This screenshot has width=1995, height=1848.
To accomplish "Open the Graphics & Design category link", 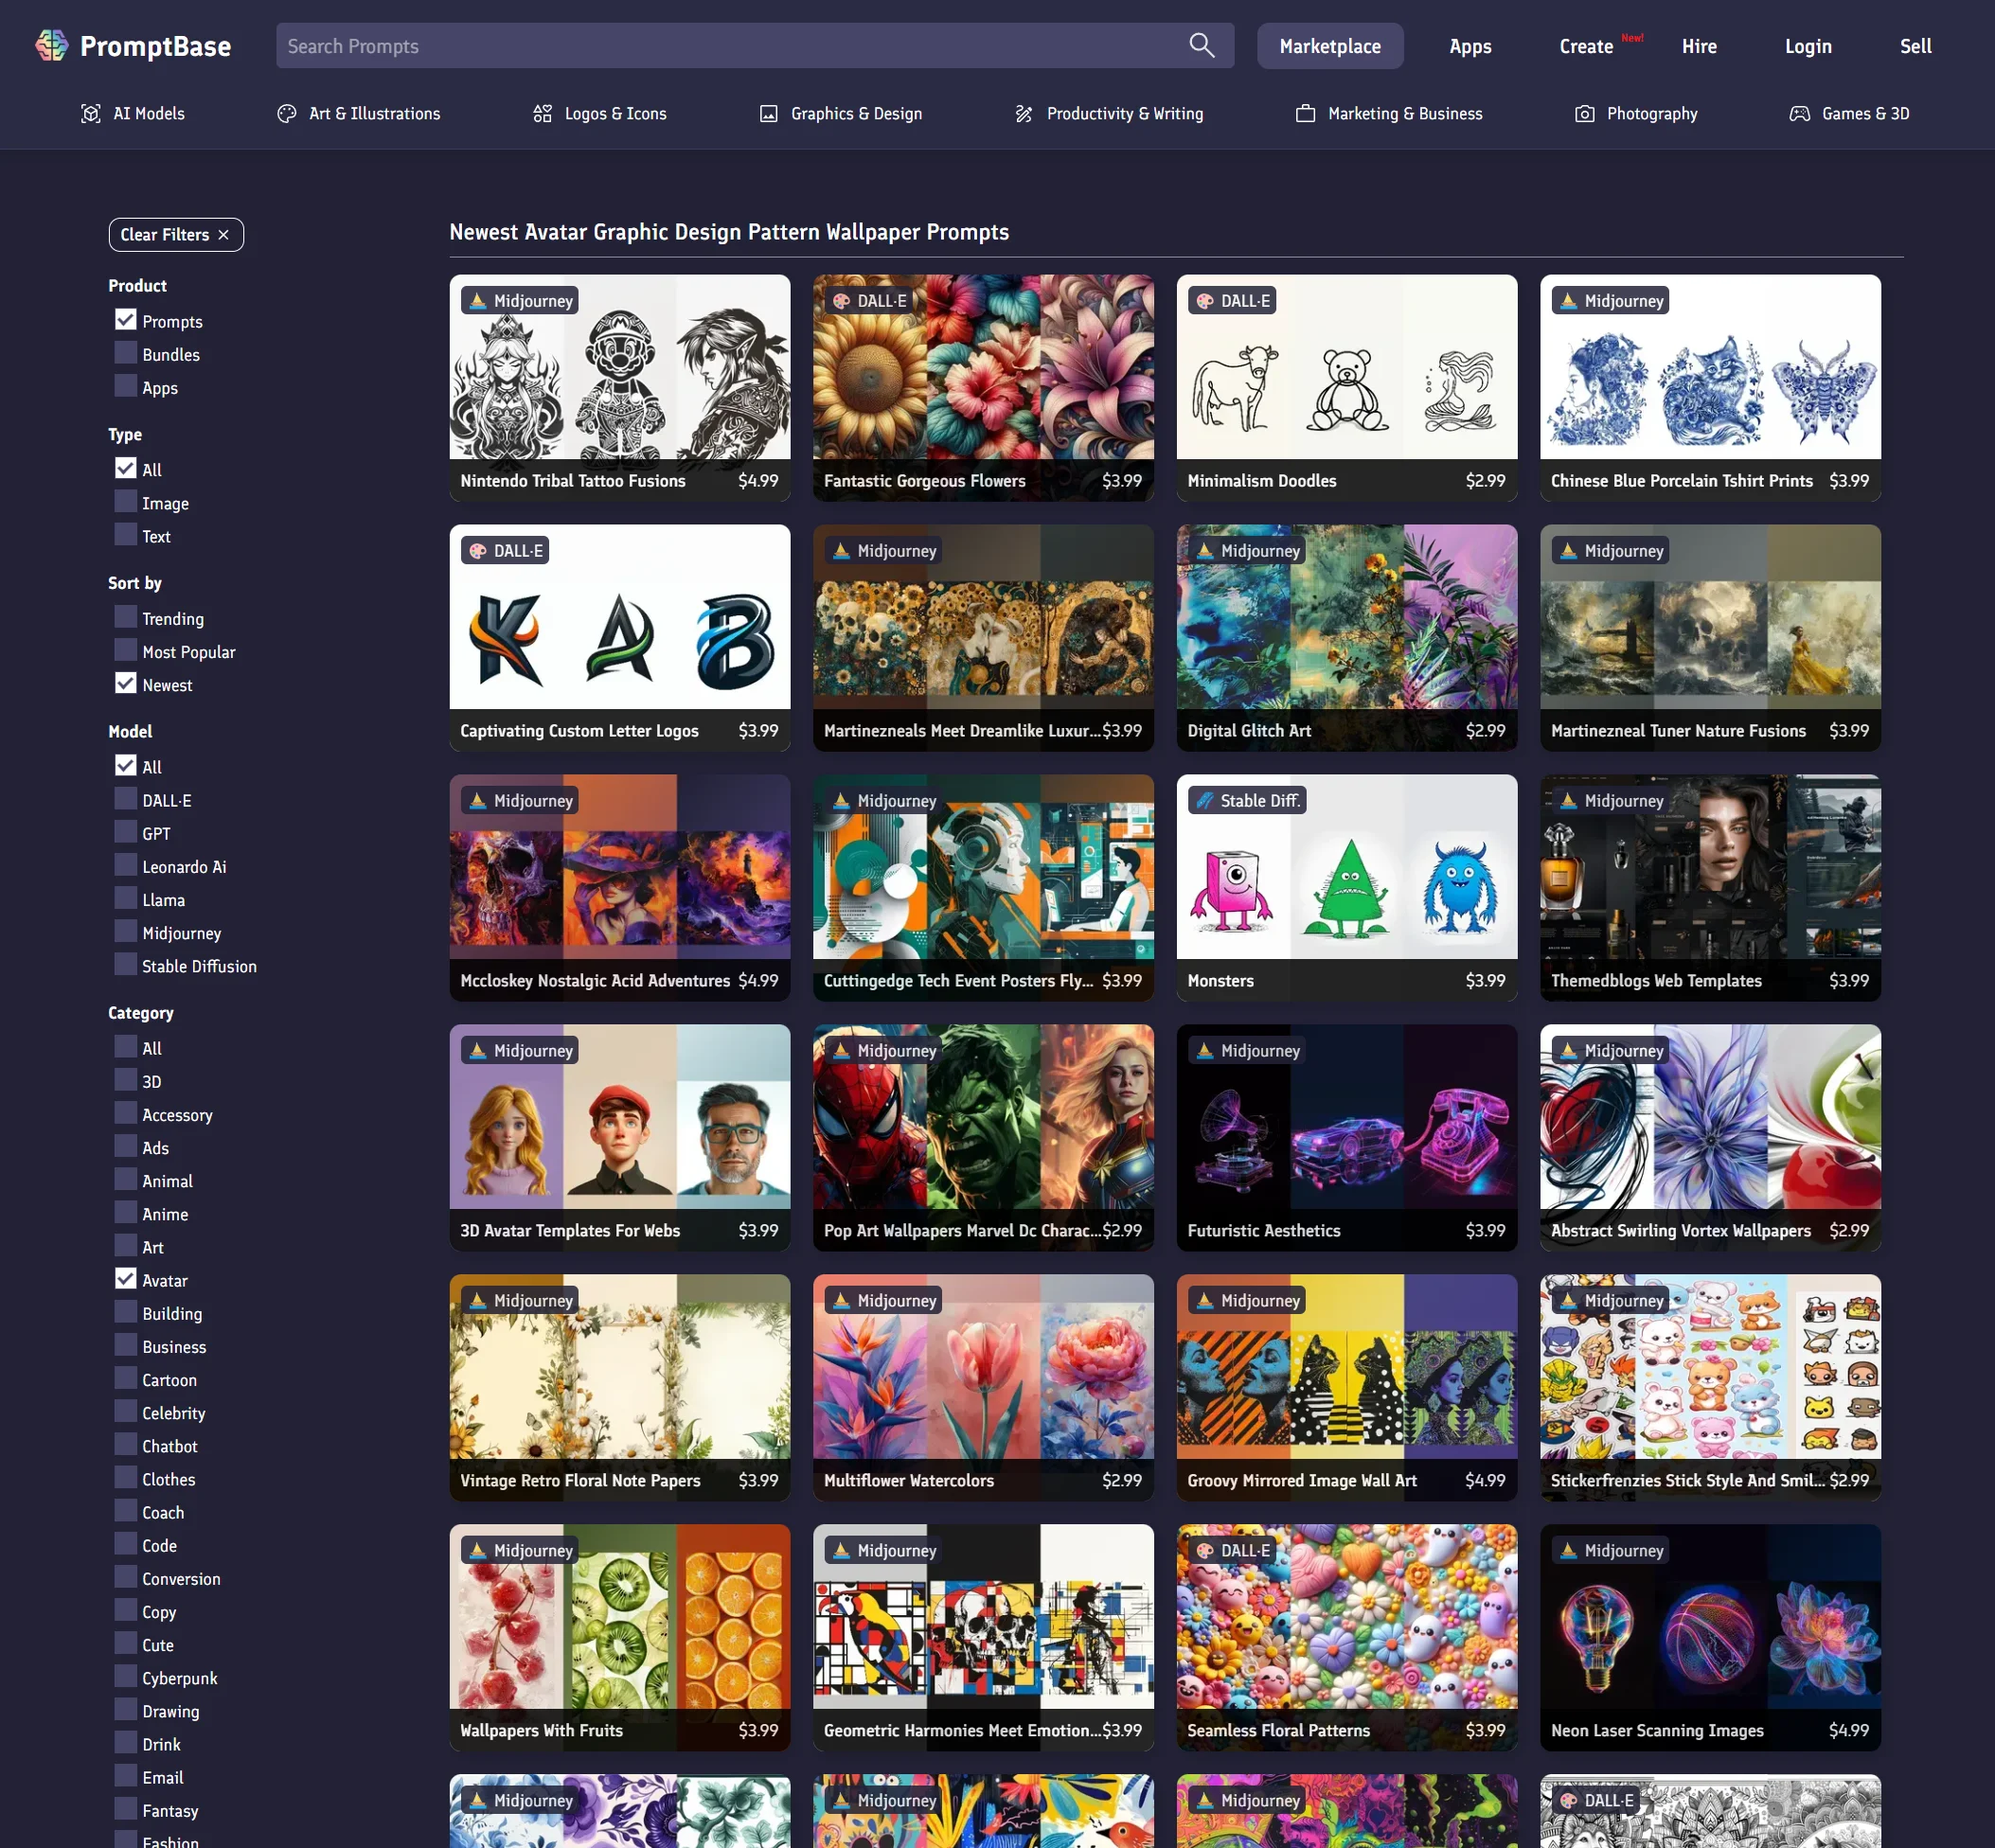I will tap(840, 114).
